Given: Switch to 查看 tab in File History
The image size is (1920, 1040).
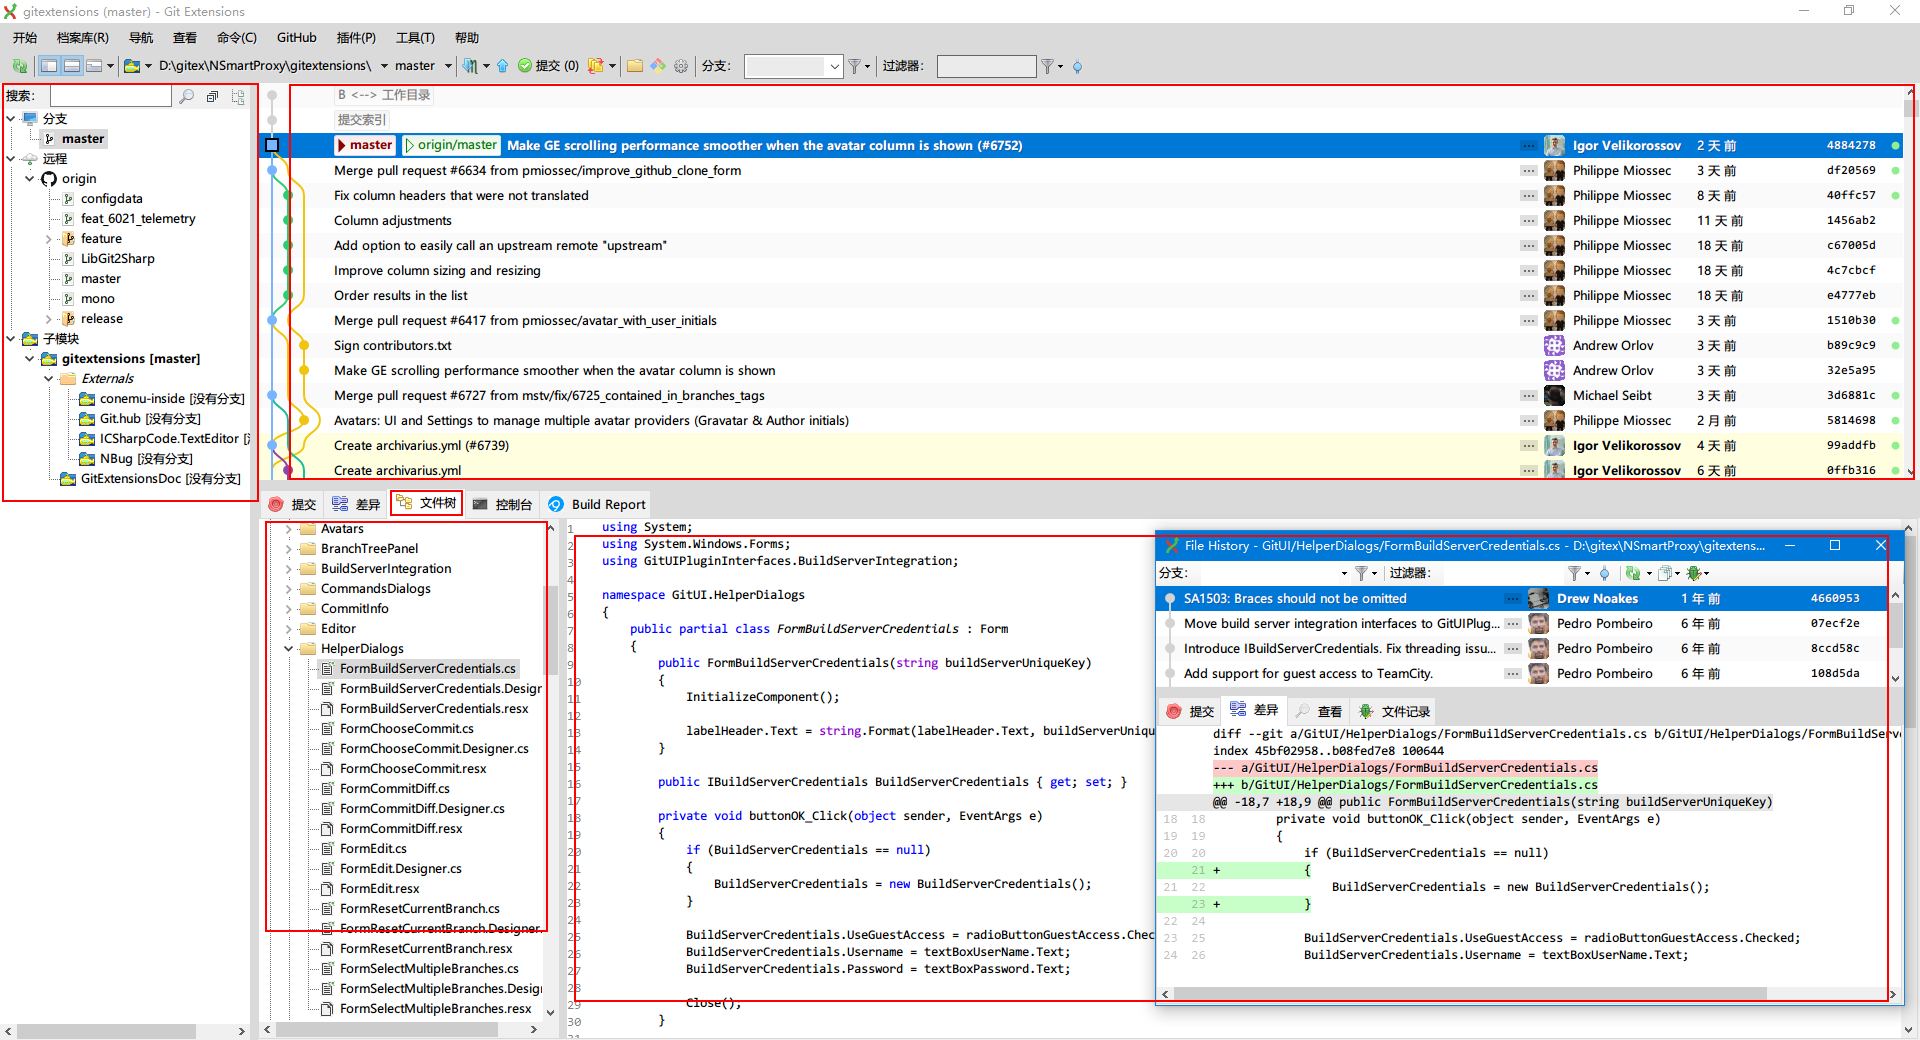Looking at the screenshot, I should click(x=1318, y=711).
